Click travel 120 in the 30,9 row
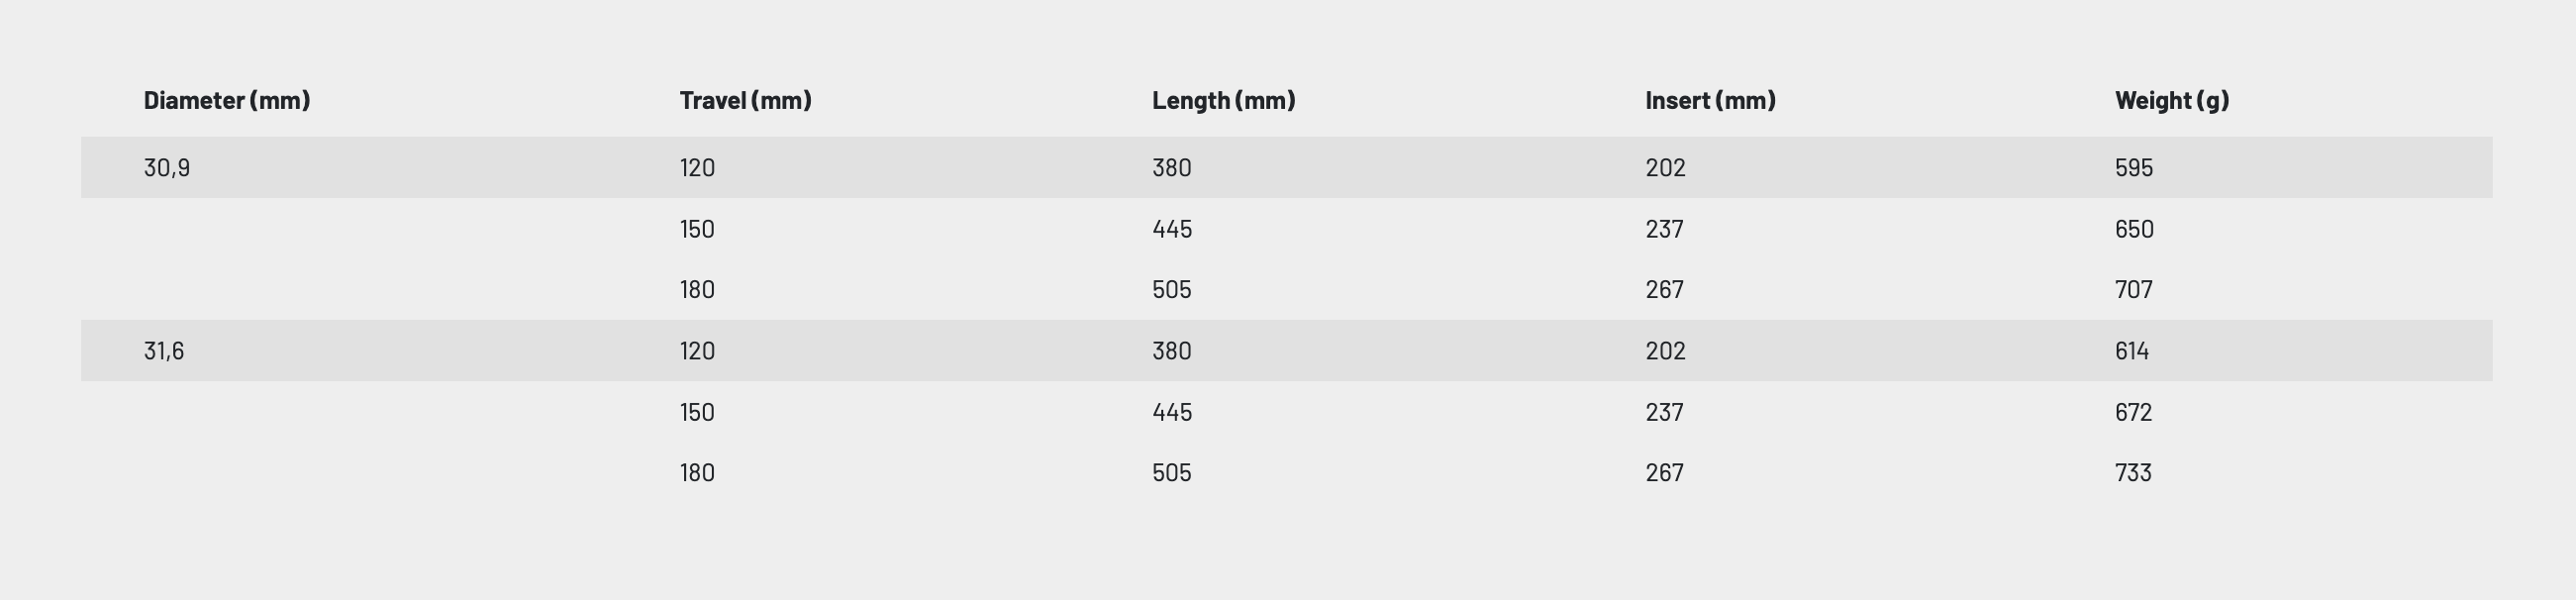2576x600 pixels. 697,168
